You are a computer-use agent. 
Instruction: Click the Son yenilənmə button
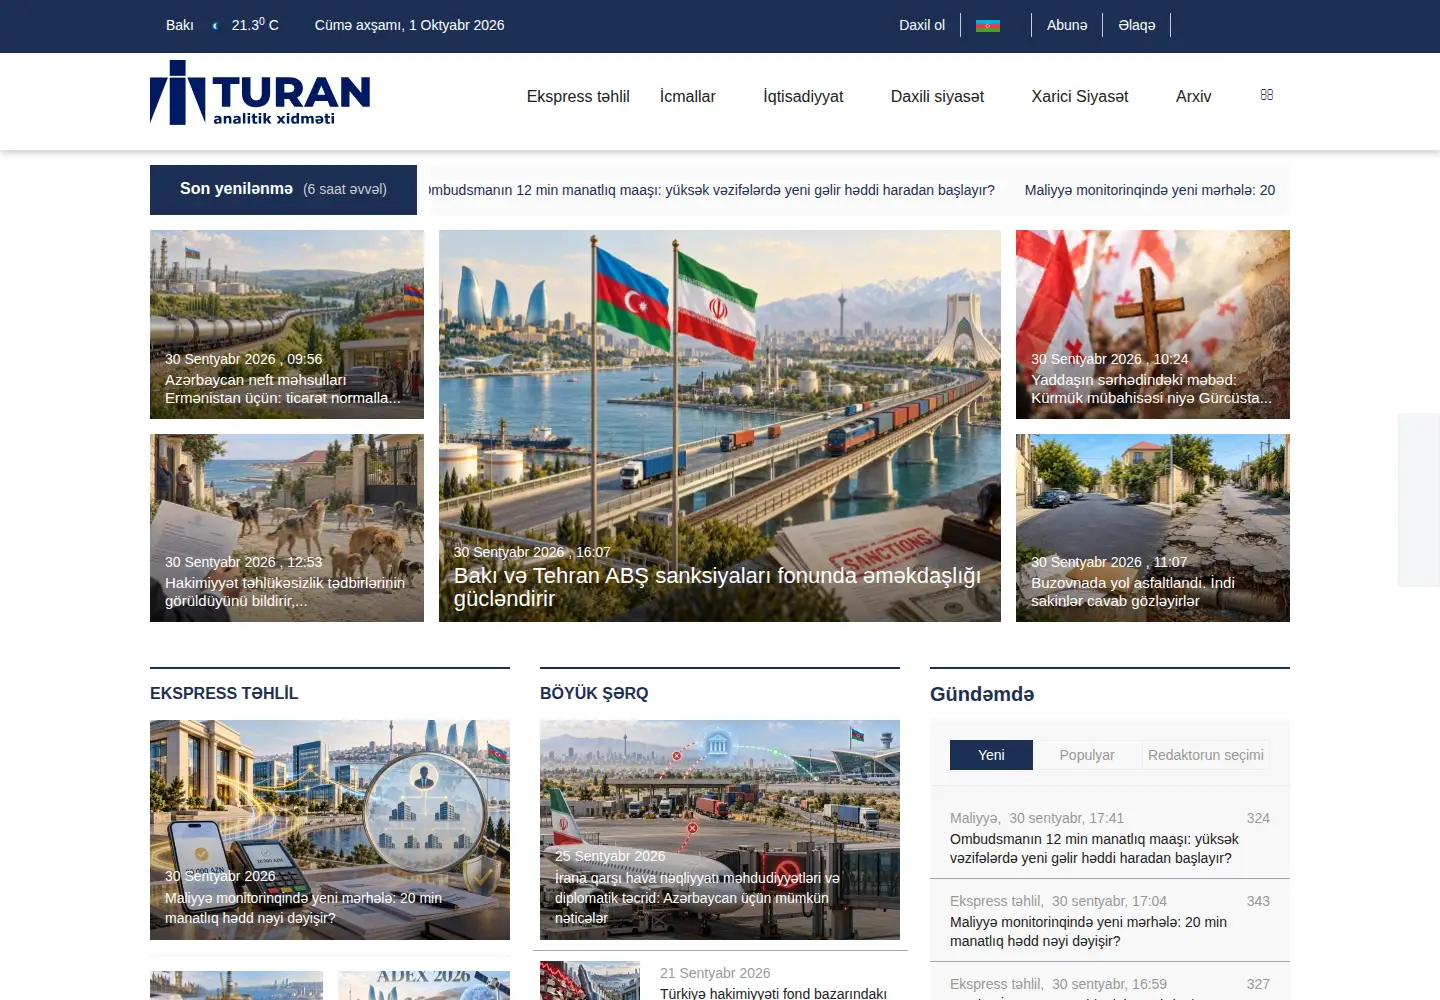click(283, 190)
